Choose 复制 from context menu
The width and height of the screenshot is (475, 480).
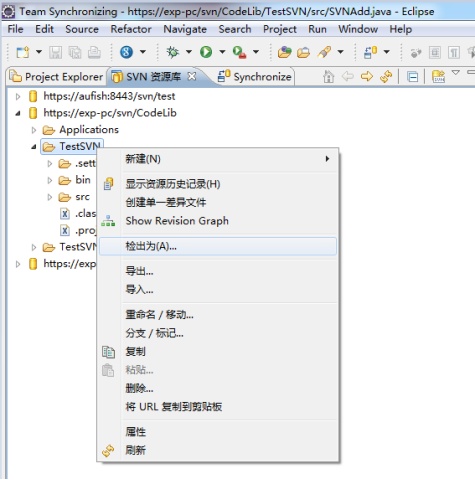[218, 352]
